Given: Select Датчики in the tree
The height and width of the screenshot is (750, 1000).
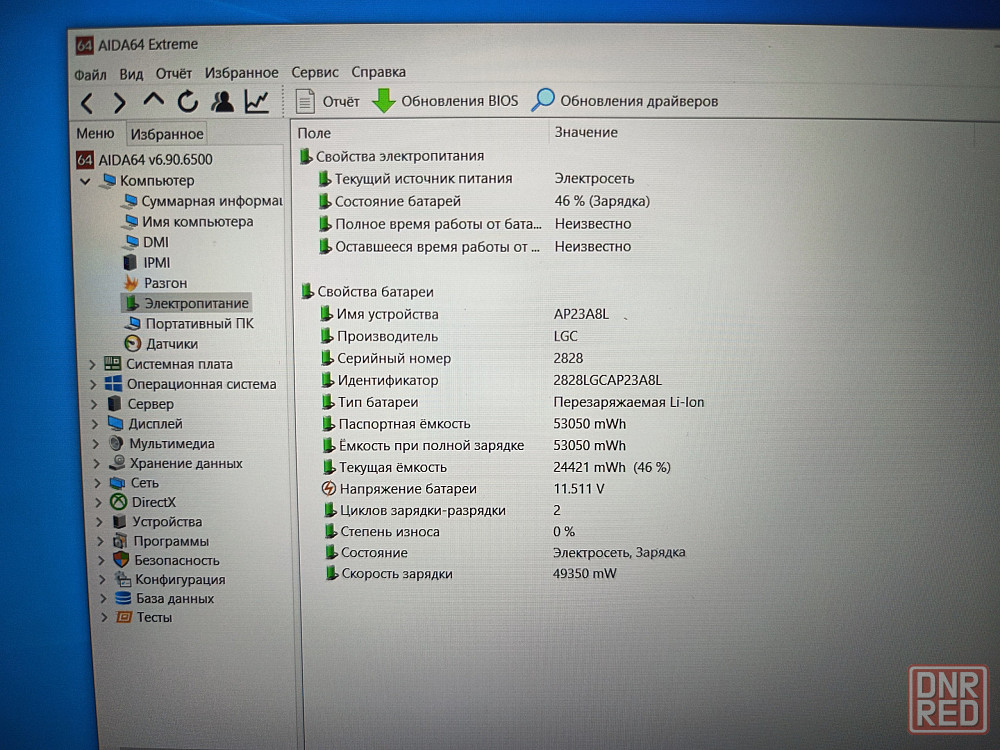Looking at the screenshot, I should coord(171,343).
